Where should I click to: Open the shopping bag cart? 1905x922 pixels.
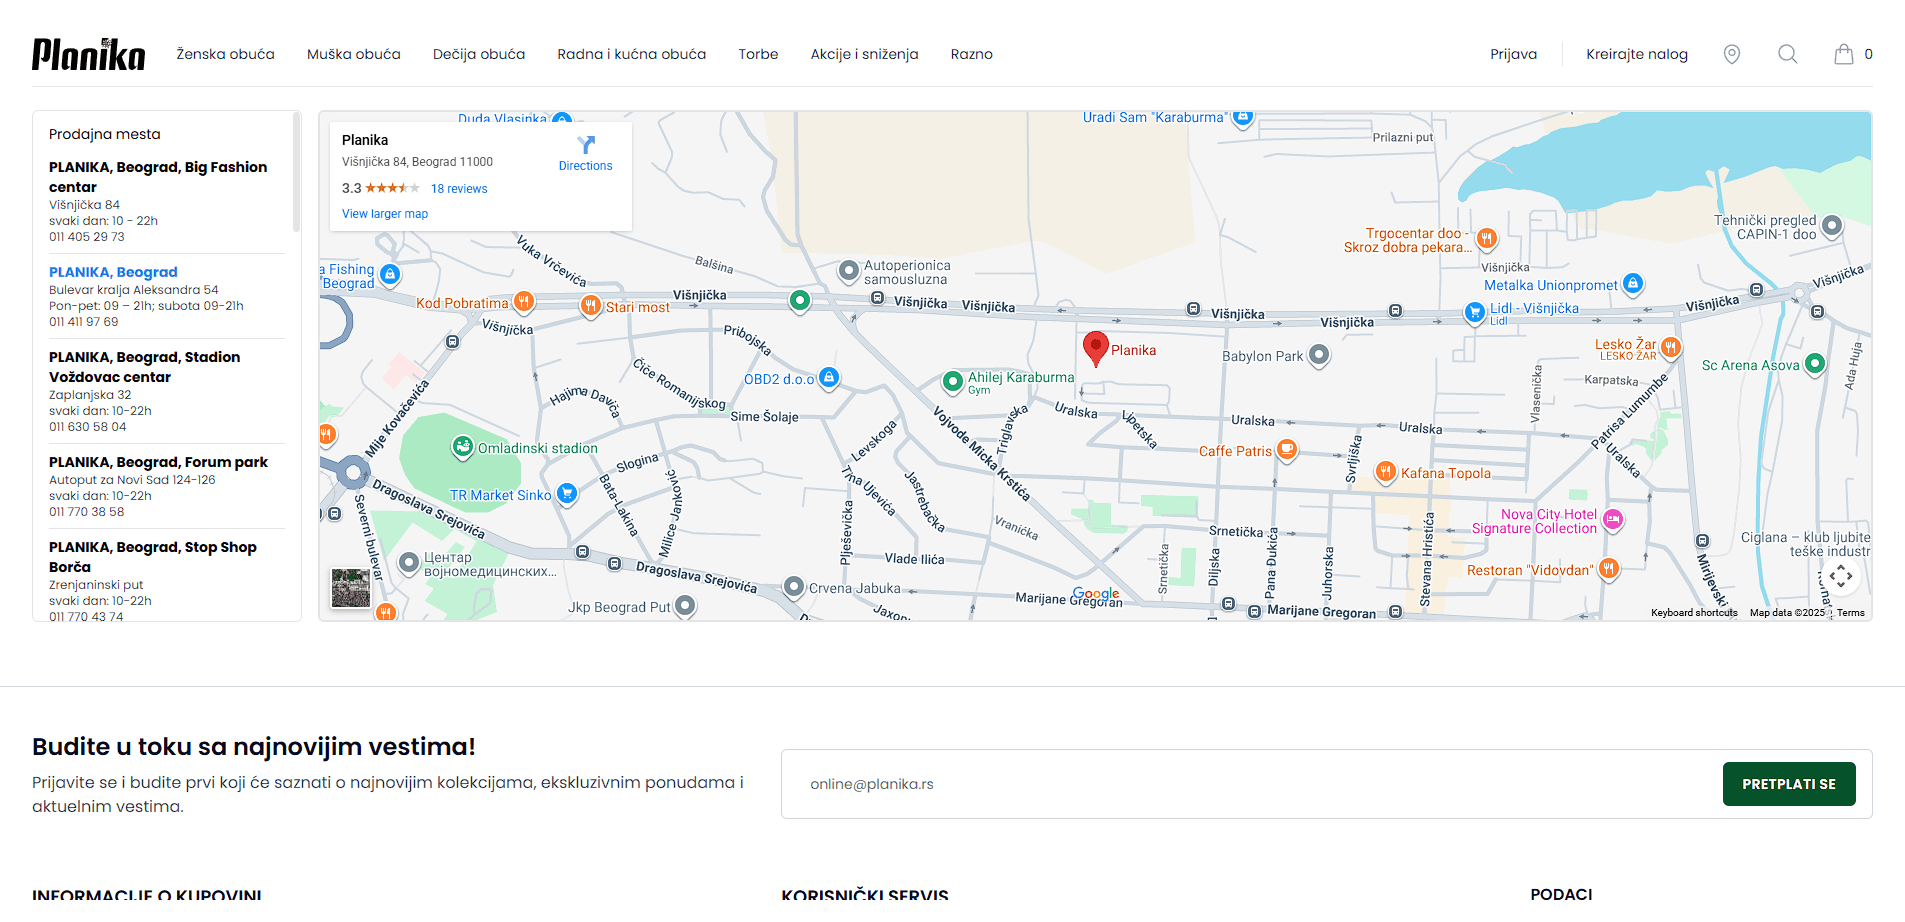pyautogui.click(x=1843, y=54)
